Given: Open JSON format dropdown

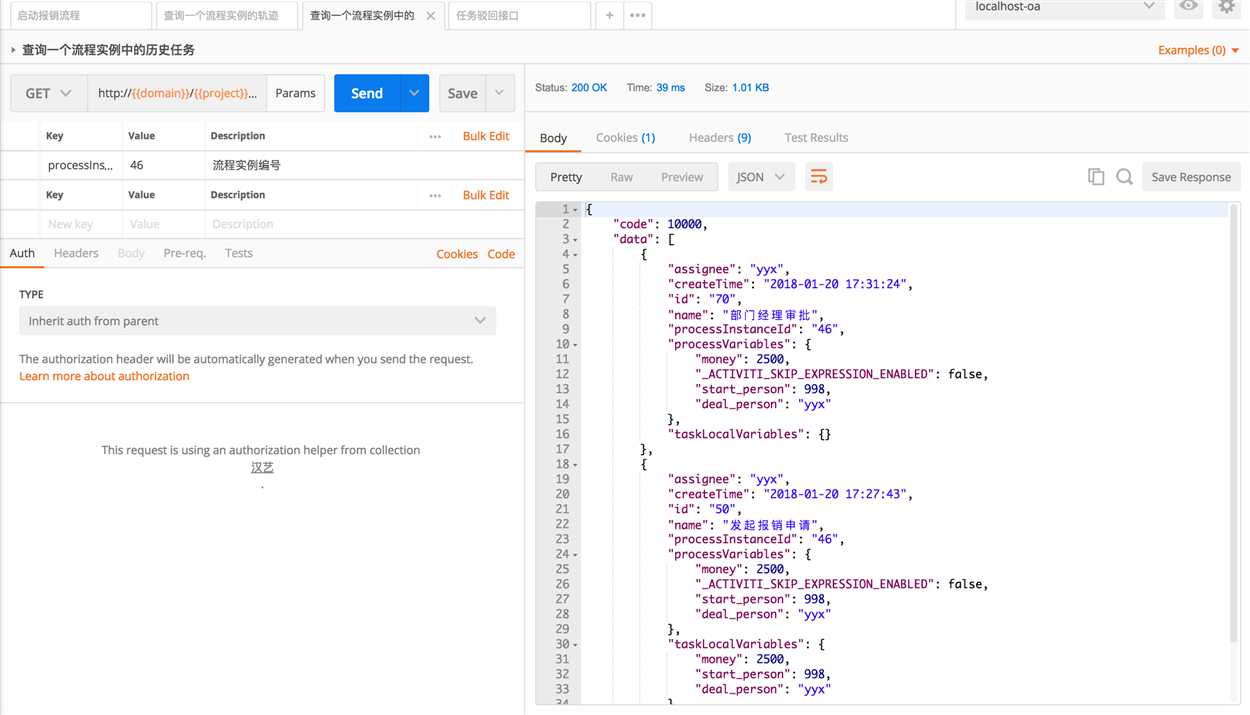Looking at the screenshot, I should 761,177.
